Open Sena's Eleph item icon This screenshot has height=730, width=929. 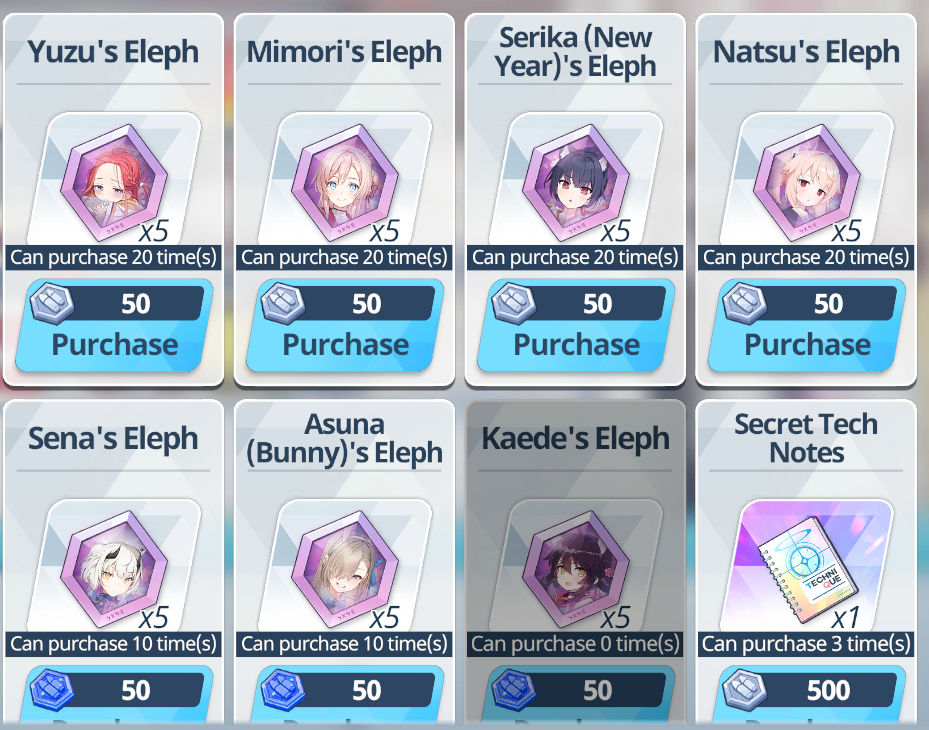114,568
